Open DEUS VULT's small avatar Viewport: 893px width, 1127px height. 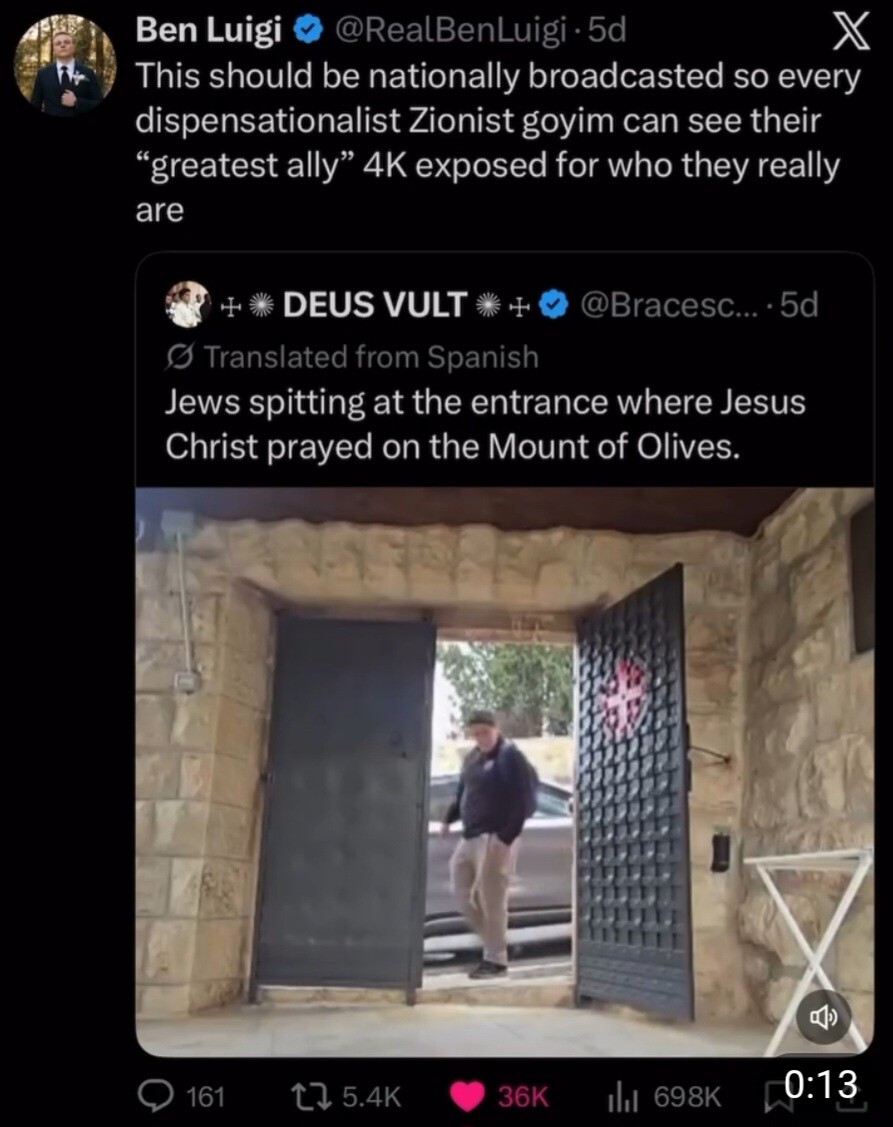point(188,304)
